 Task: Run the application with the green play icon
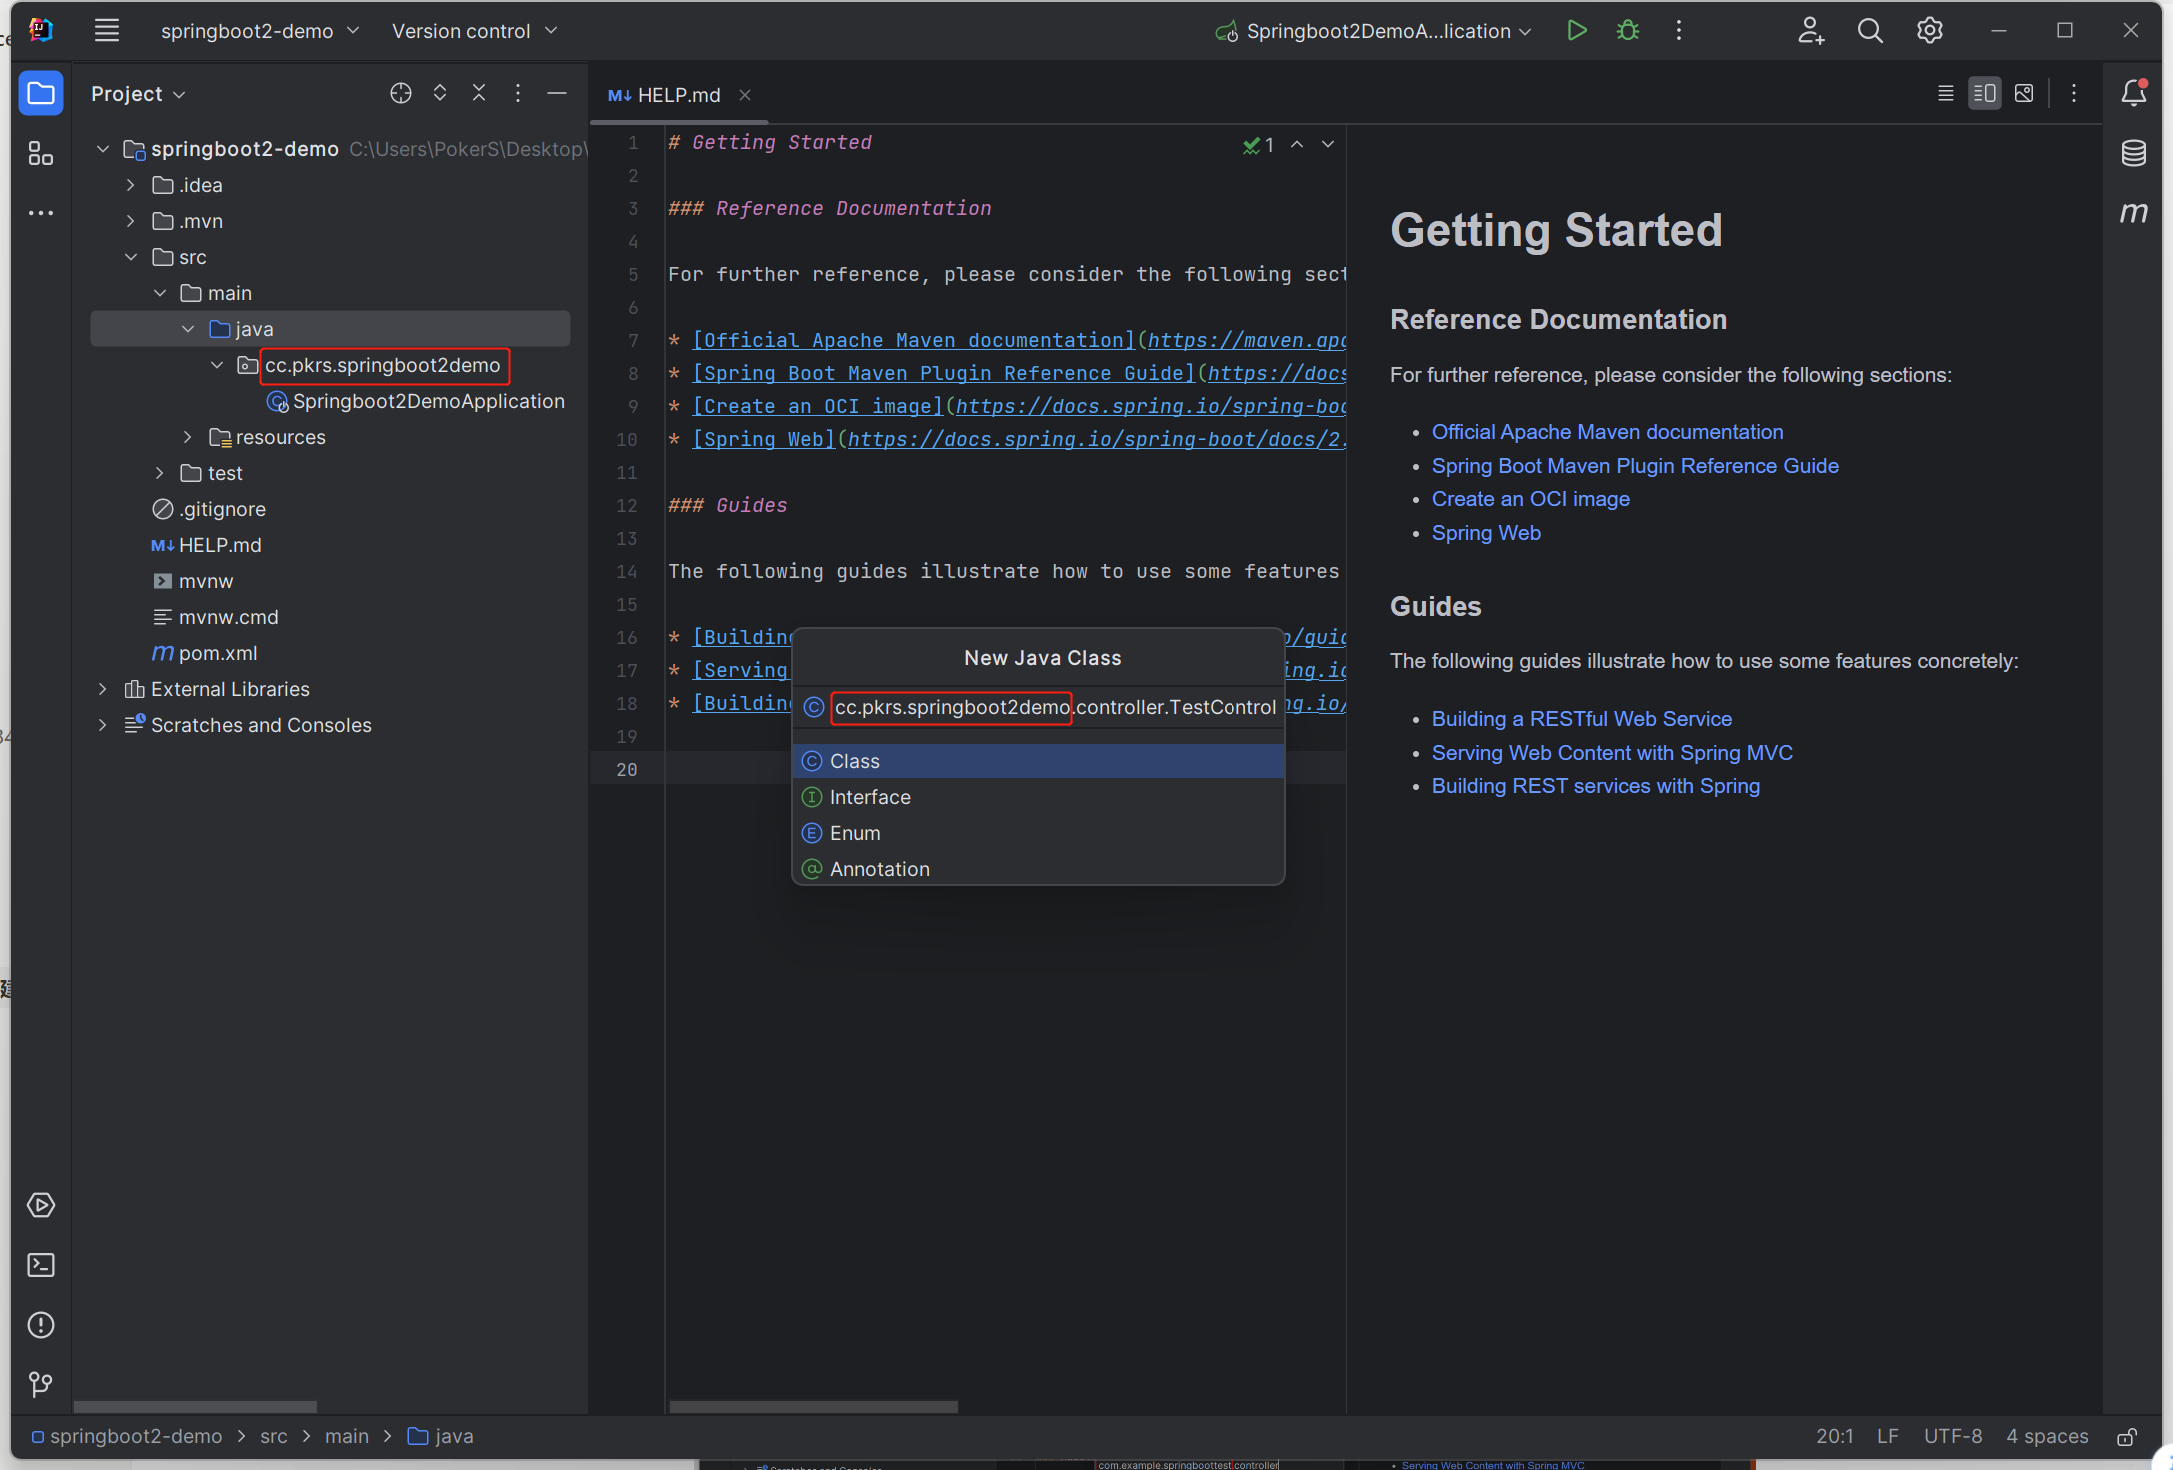pos(1577,31)
